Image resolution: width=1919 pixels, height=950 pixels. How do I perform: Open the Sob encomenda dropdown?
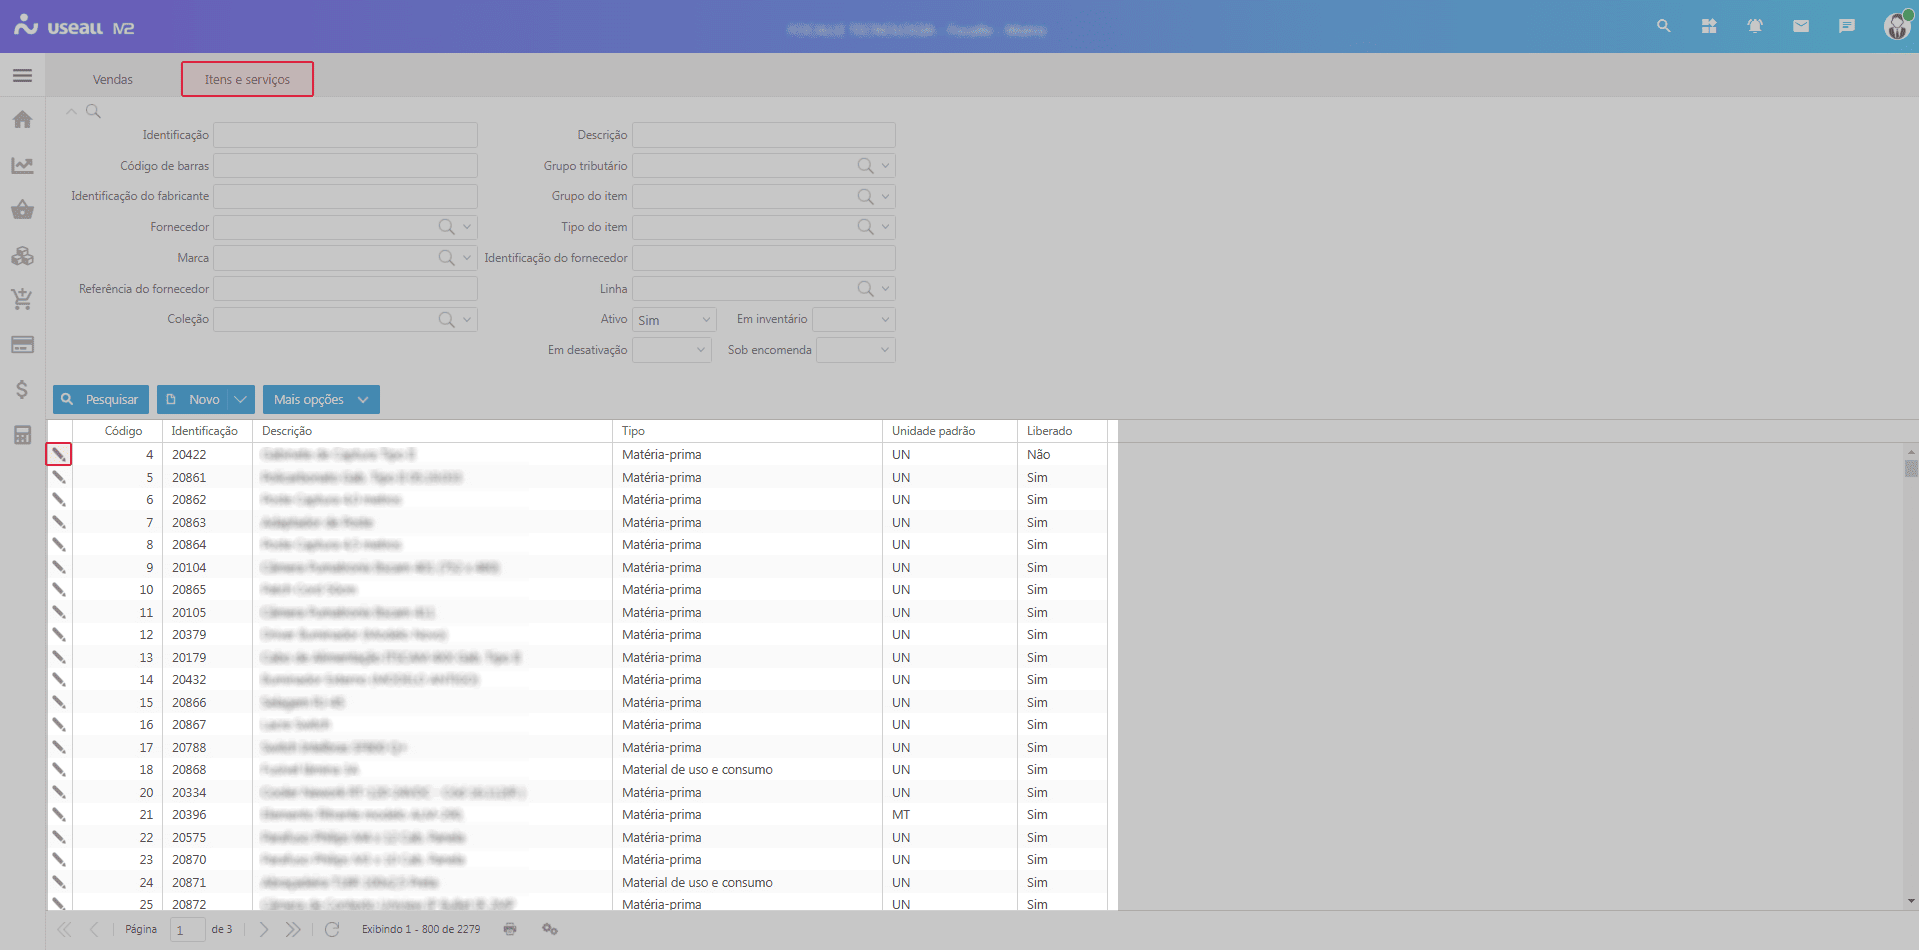855,350
